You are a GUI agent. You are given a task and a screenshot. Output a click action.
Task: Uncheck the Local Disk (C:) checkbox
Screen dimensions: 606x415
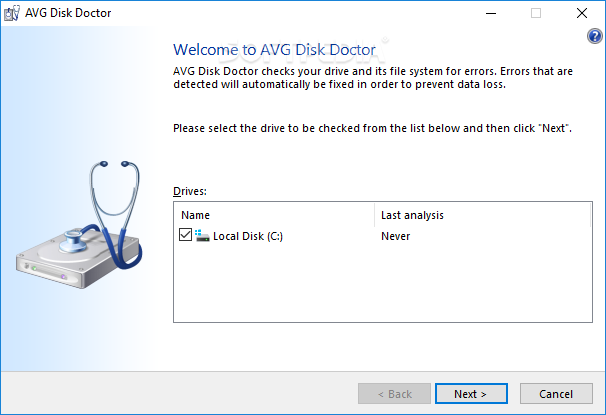[185, 236]
